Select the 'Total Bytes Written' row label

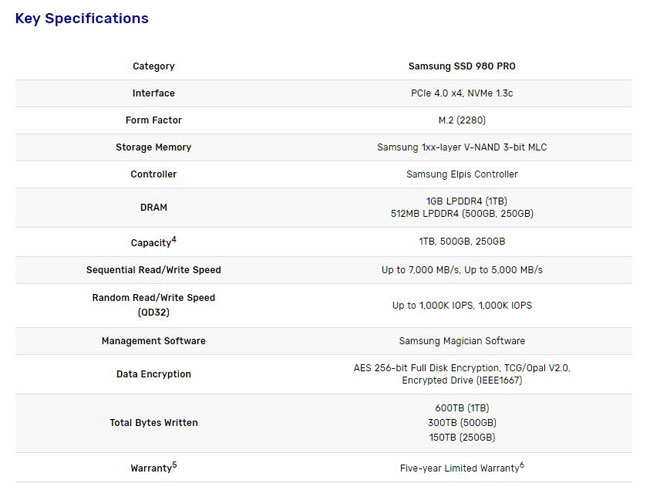pyautogui.click(x=154, y=423)
